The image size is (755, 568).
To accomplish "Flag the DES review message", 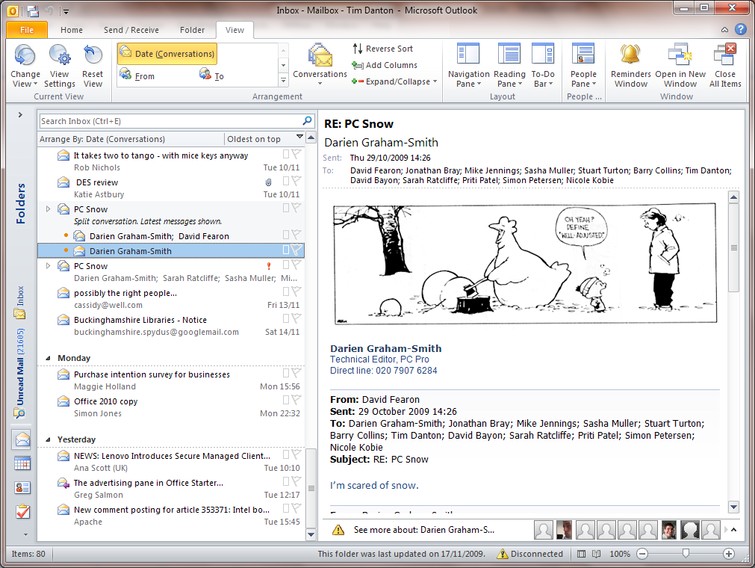I will click(x=296, y=181).
